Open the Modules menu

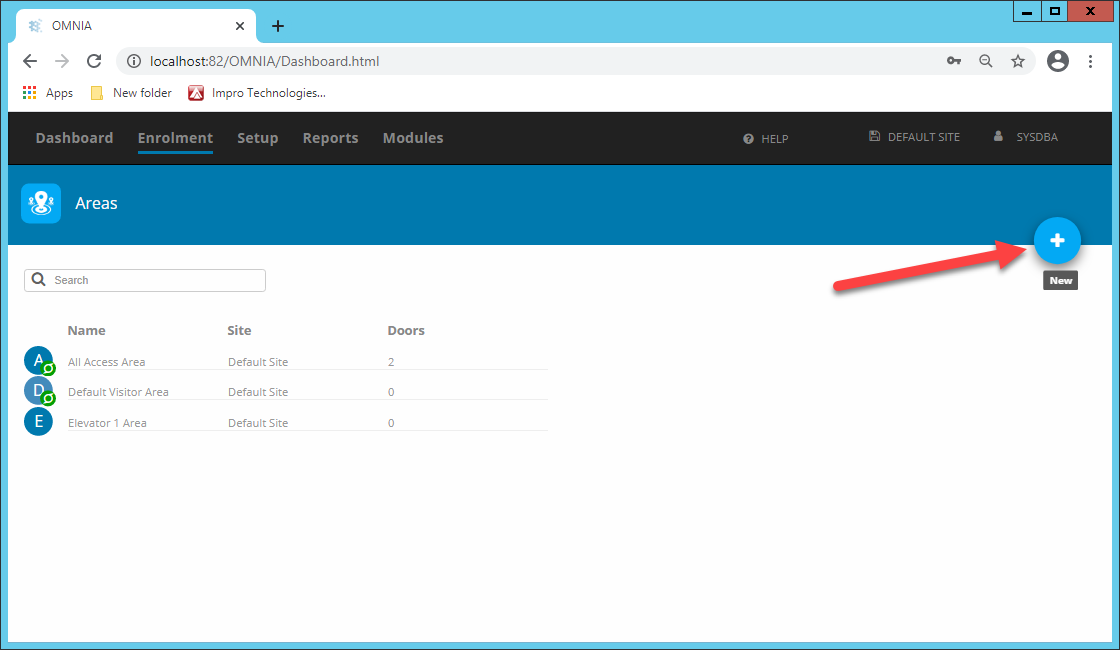point(413,138)
